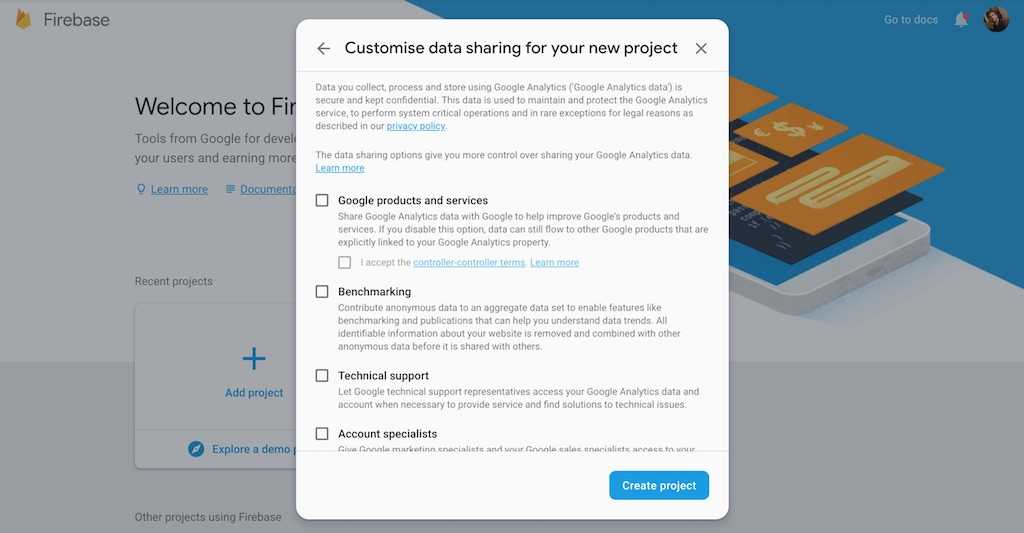Image resolution: width=1024 pixels, height=533 pixels.
Task: Click the compass icon for demo project
Action: tap(196, 449)
